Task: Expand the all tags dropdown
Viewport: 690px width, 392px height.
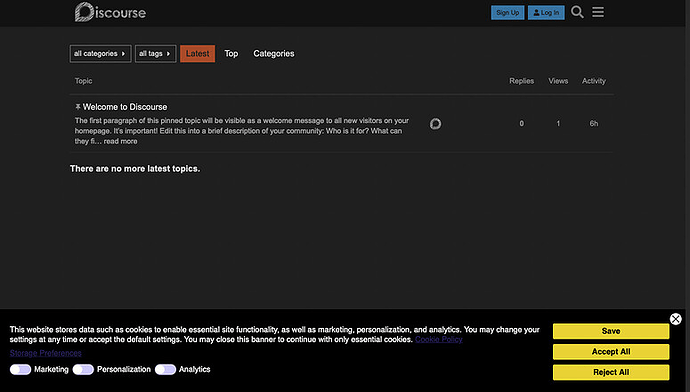Action: pos(155,54)
